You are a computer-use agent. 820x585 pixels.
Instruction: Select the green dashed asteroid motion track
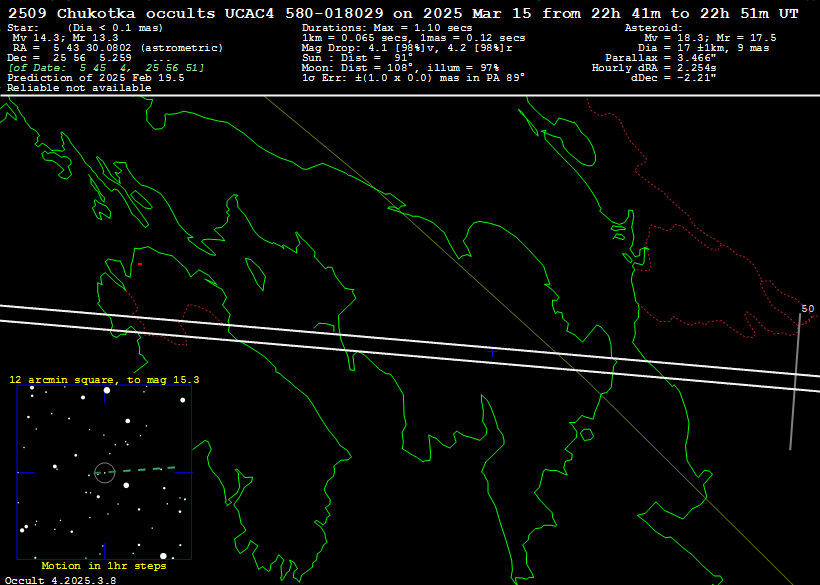156,468
